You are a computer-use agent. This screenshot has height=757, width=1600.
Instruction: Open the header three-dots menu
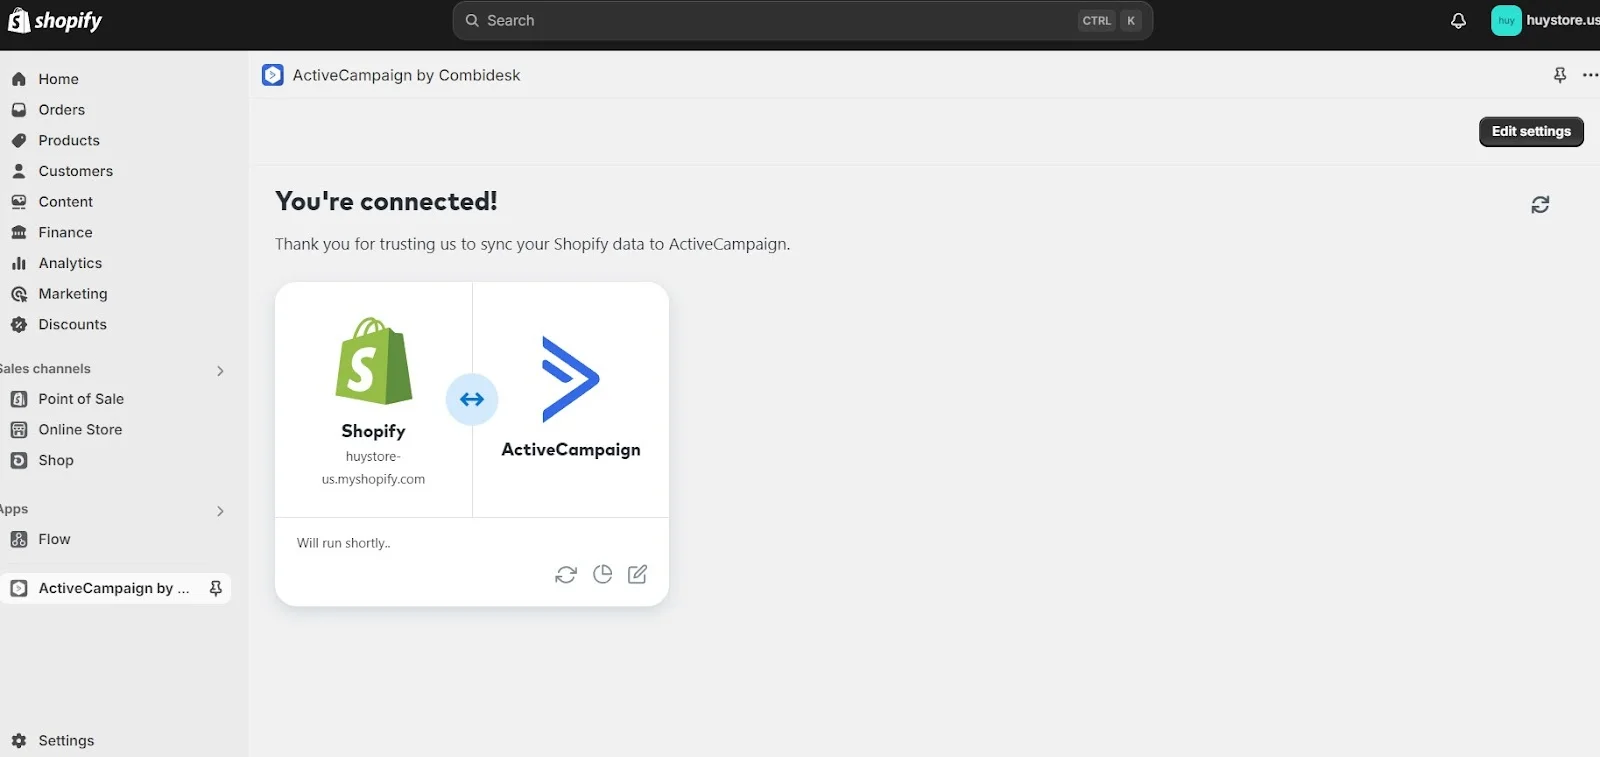(x=1590, y=75)
